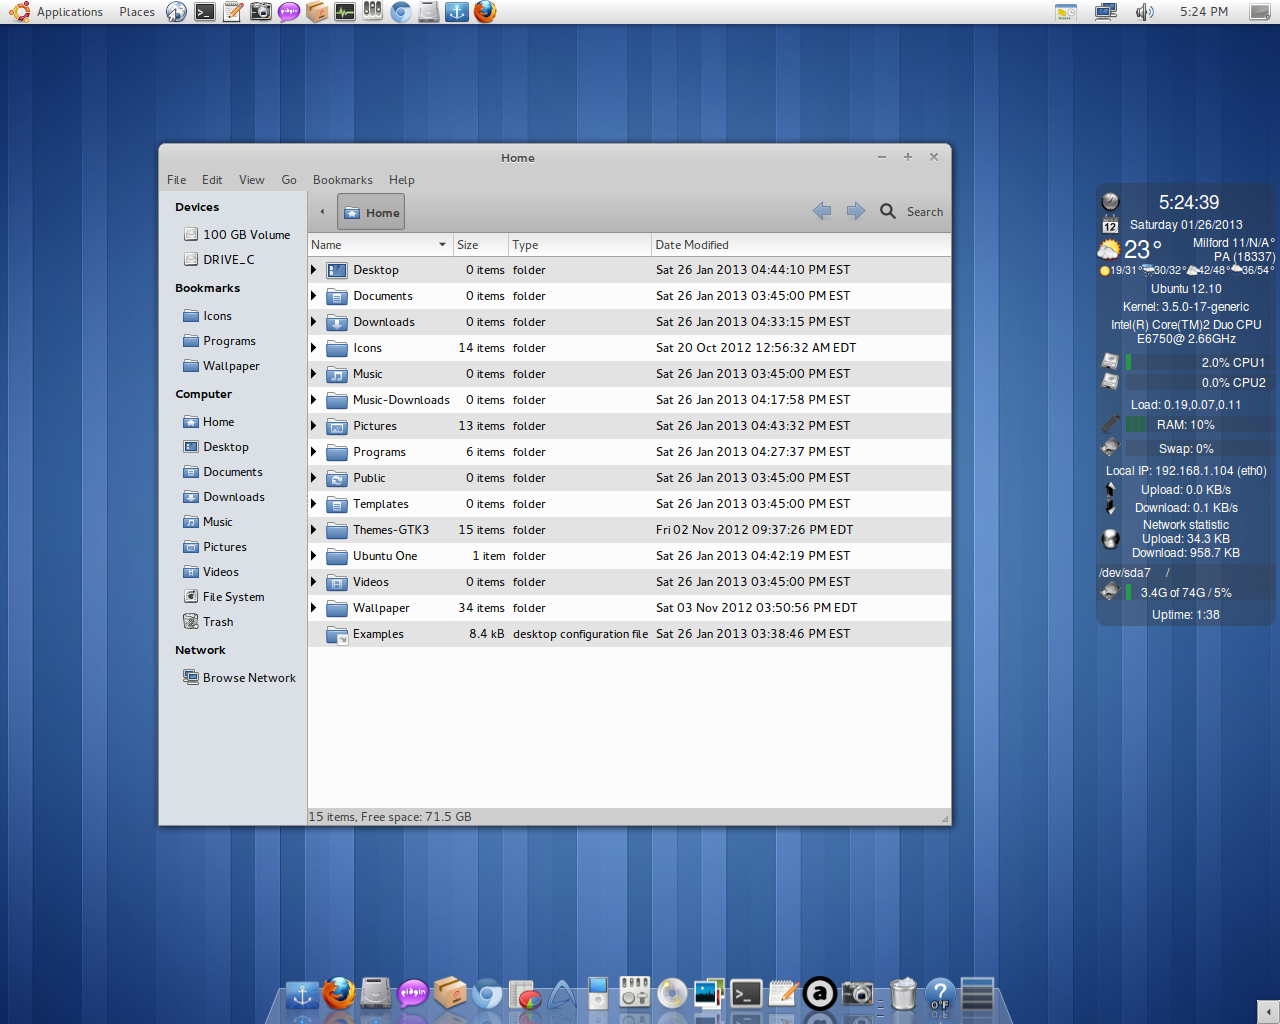Click the volume speaker icon in the panel
This screenshot has height=1024, width=1280.
(1144, 12)
